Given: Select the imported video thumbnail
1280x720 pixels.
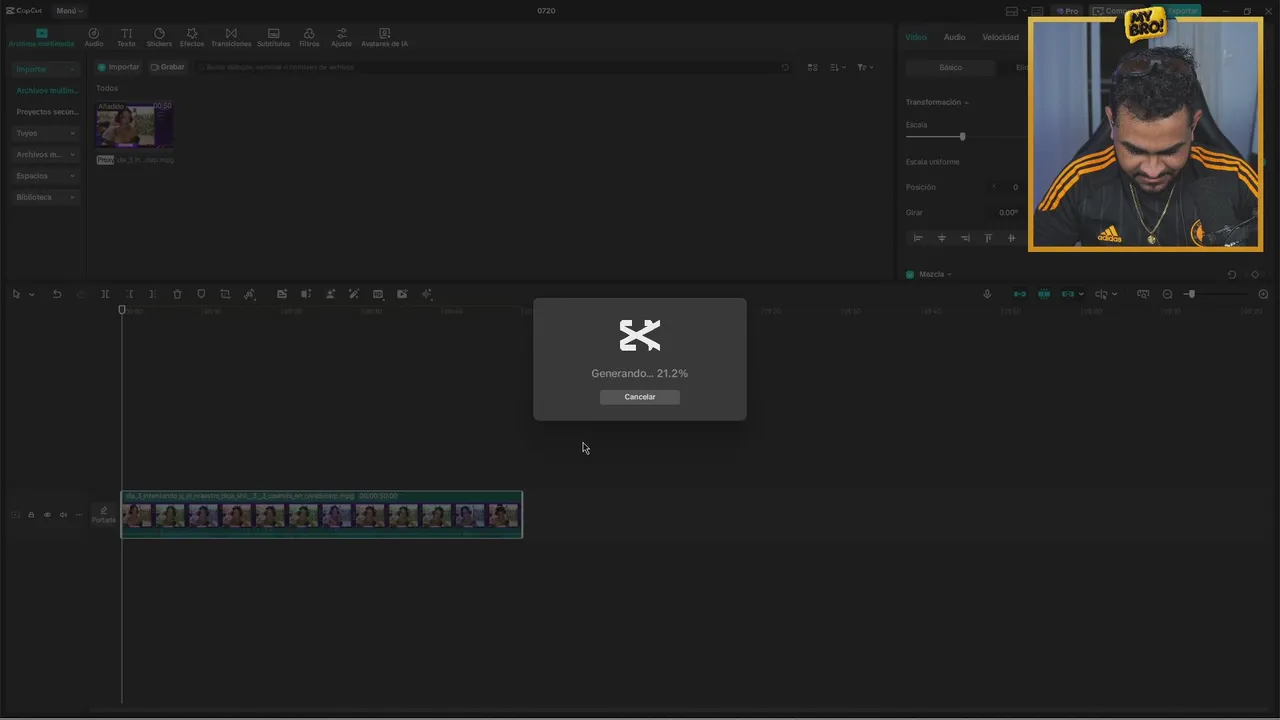Looking at the screenshot, I should (x=134, y=125).
